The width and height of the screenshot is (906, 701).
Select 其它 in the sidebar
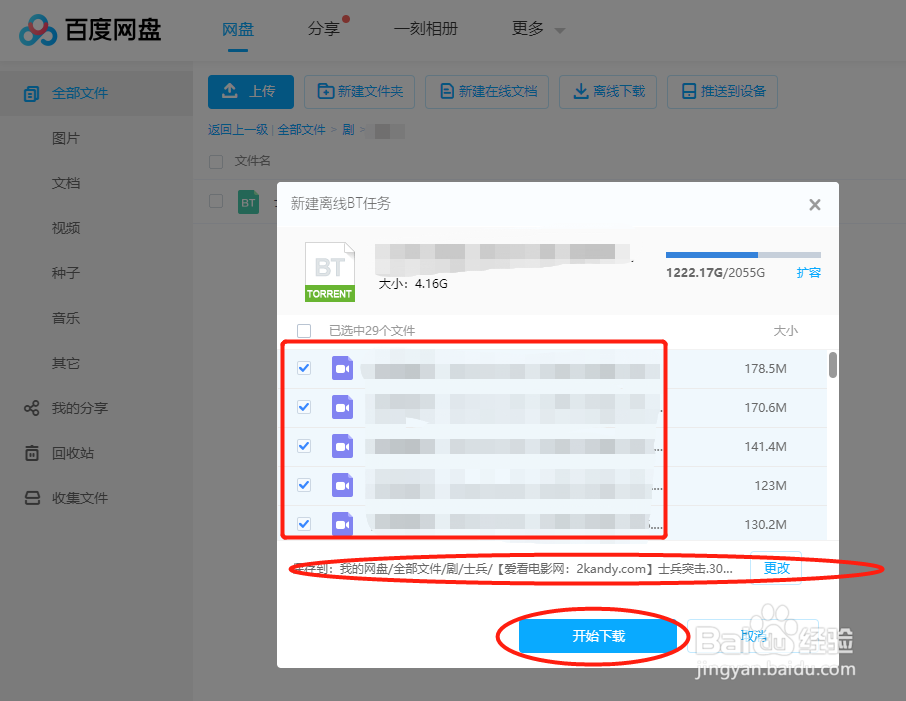coord(66,363)
